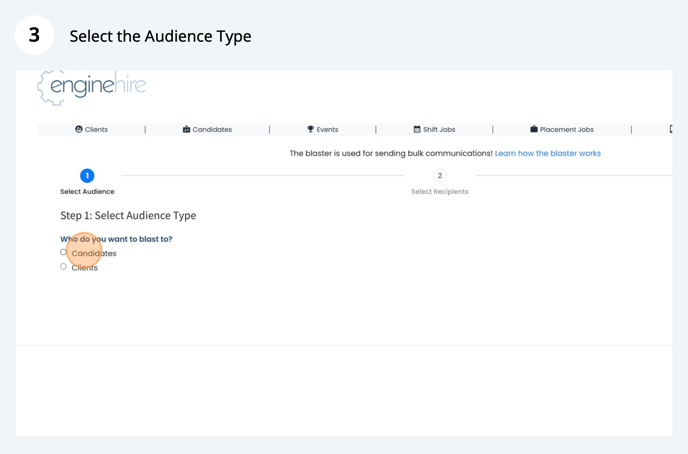Screen dimensions: 688x454
Task: Open the Shift Jobs menu label
Action: point(439,129)
